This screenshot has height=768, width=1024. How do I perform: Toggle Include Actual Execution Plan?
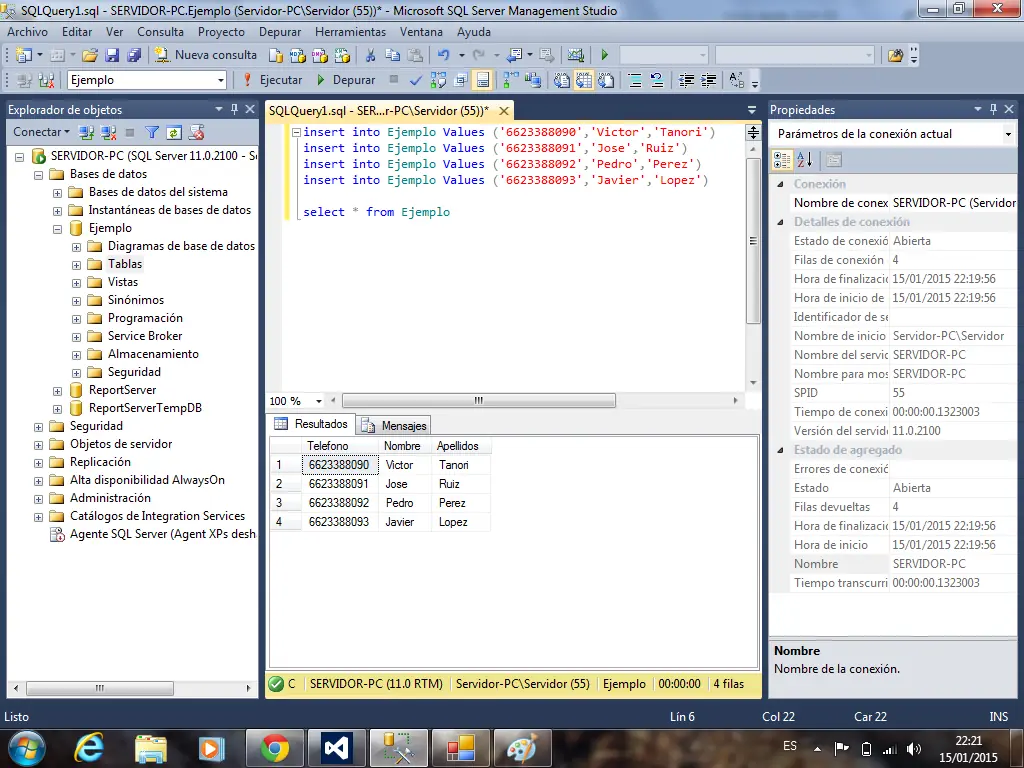511,80
